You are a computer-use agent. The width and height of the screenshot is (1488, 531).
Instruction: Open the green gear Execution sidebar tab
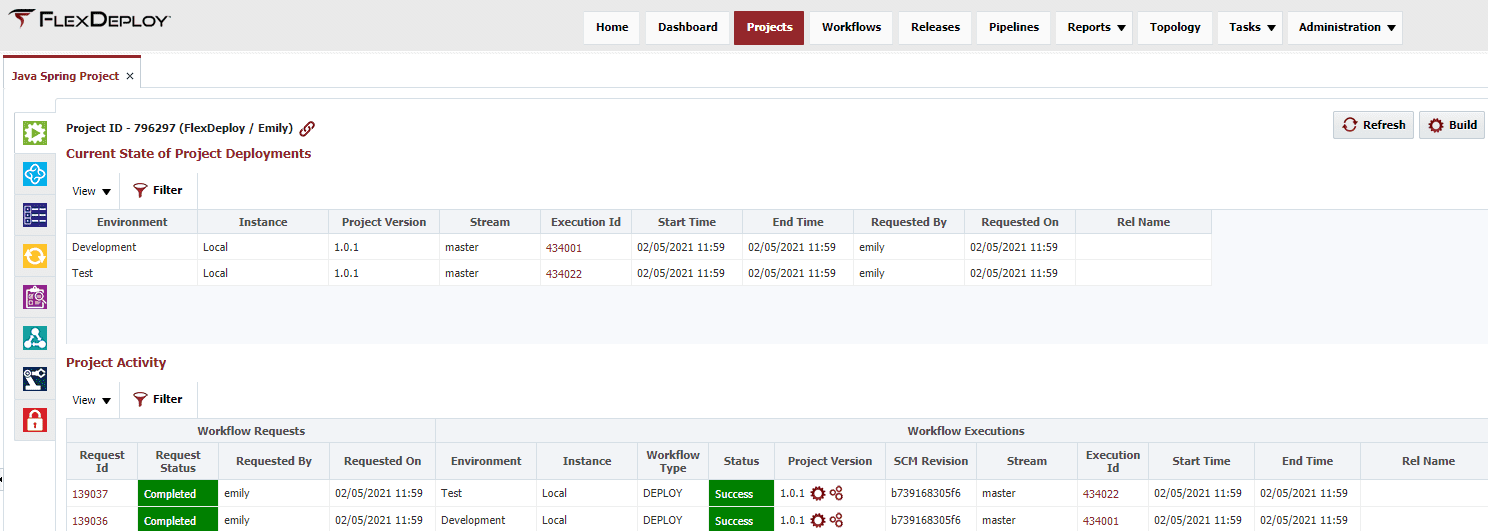[x=35, y=132]
